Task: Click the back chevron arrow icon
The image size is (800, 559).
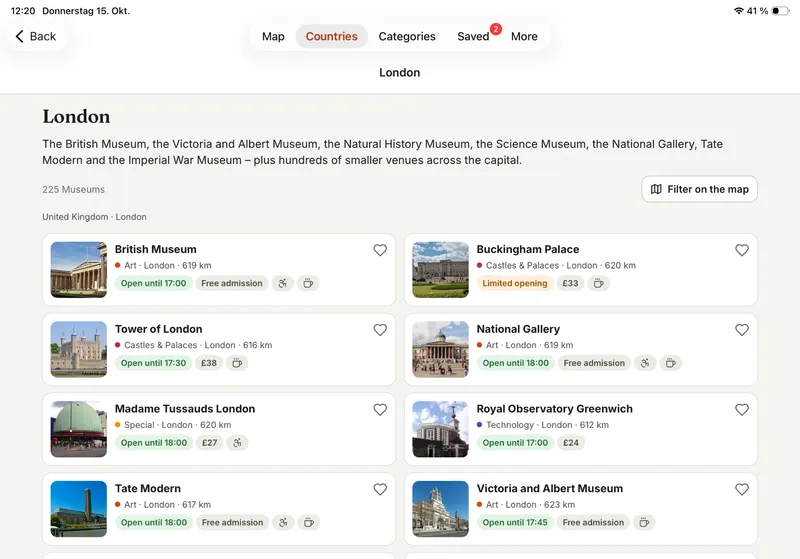Action: click(19, 36)
